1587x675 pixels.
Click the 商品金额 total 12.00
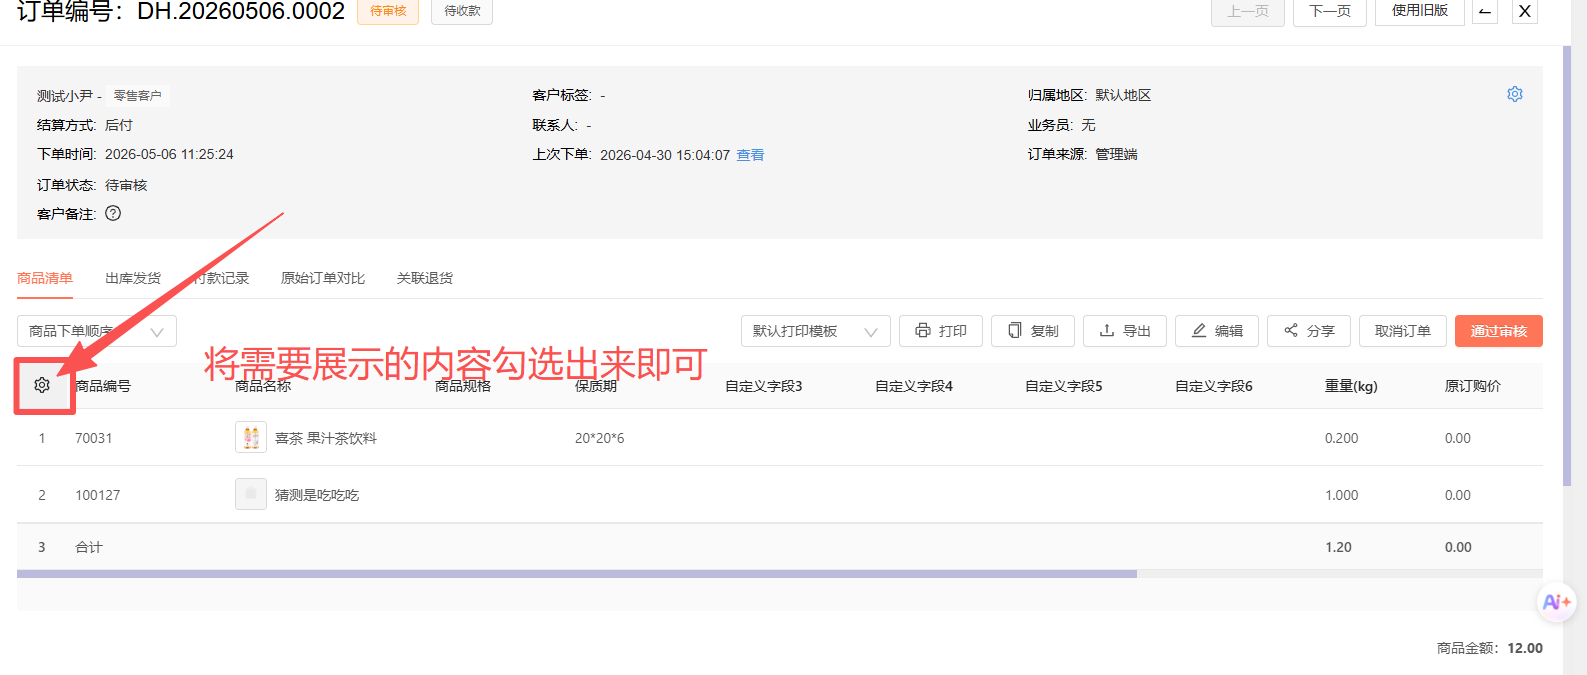pyautogui.click(x=1525, y=648)
